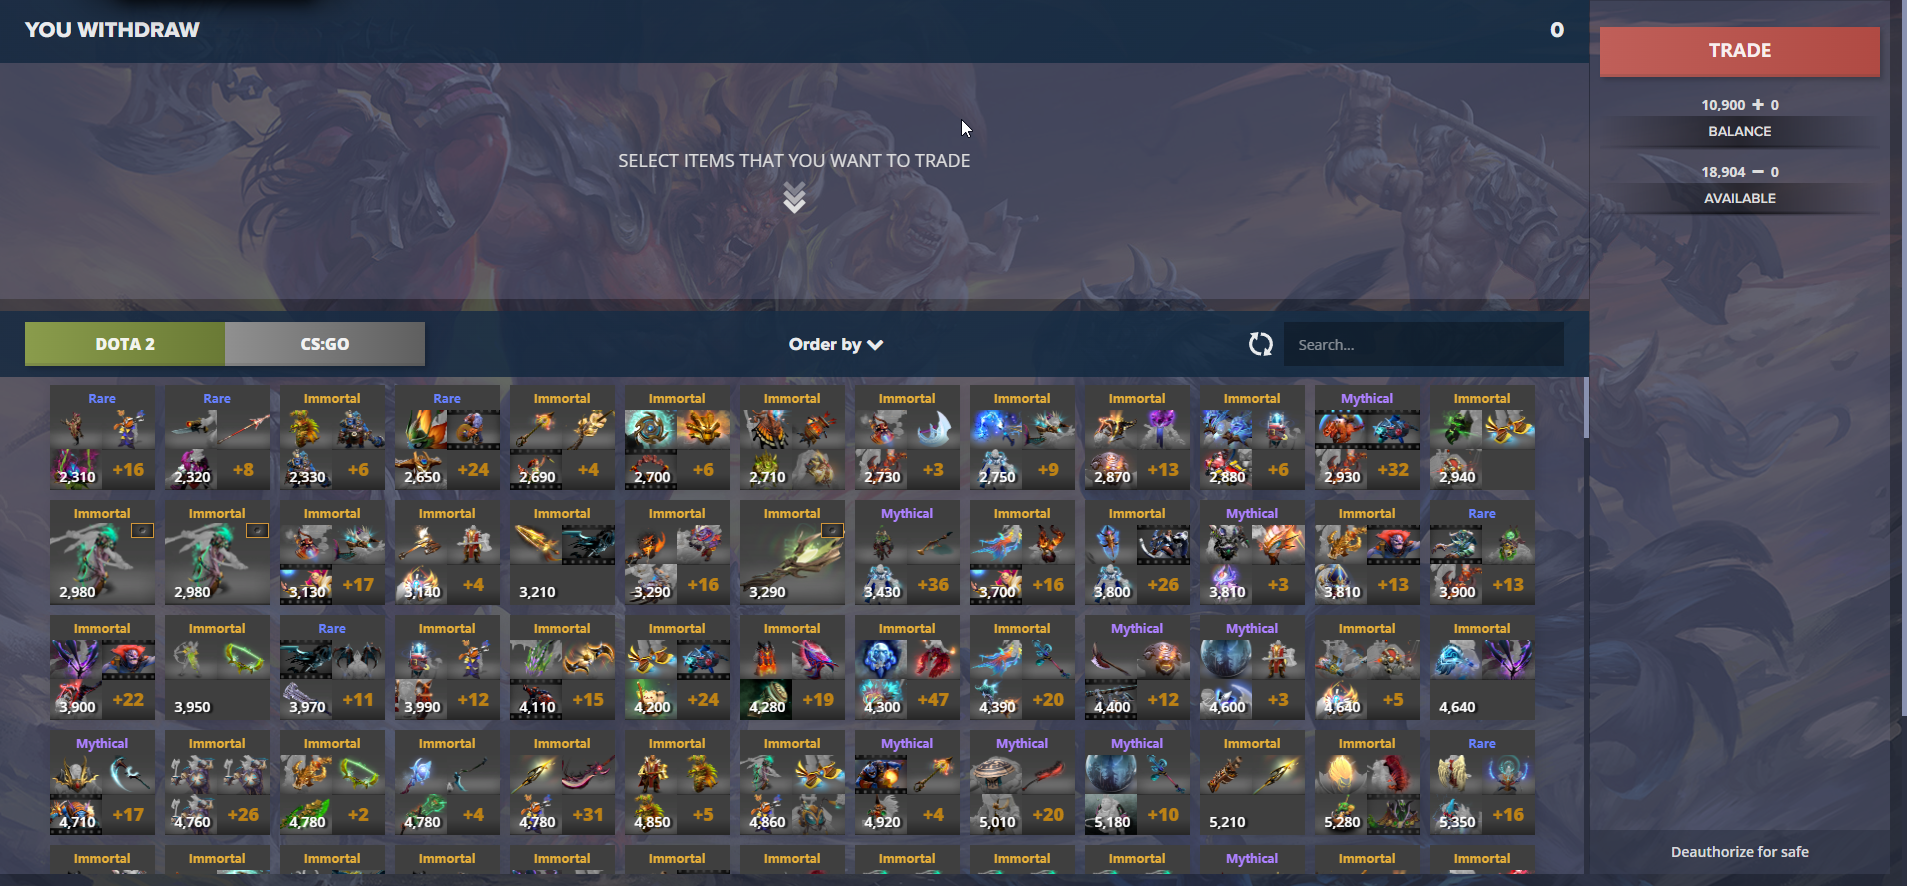Click the Search input field
Viewport: 1907px width, 886px height.
1424,344
